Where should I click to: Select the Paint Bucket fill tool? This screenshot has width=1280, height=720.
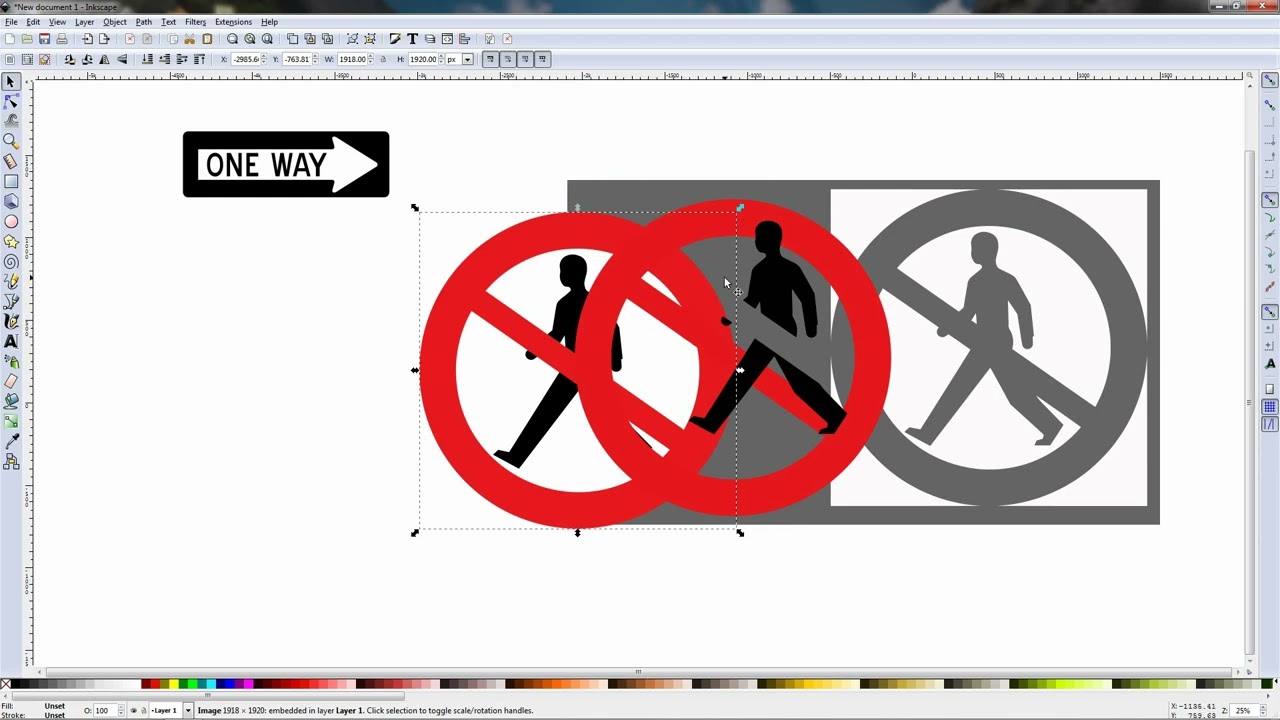tap(11, 401)
